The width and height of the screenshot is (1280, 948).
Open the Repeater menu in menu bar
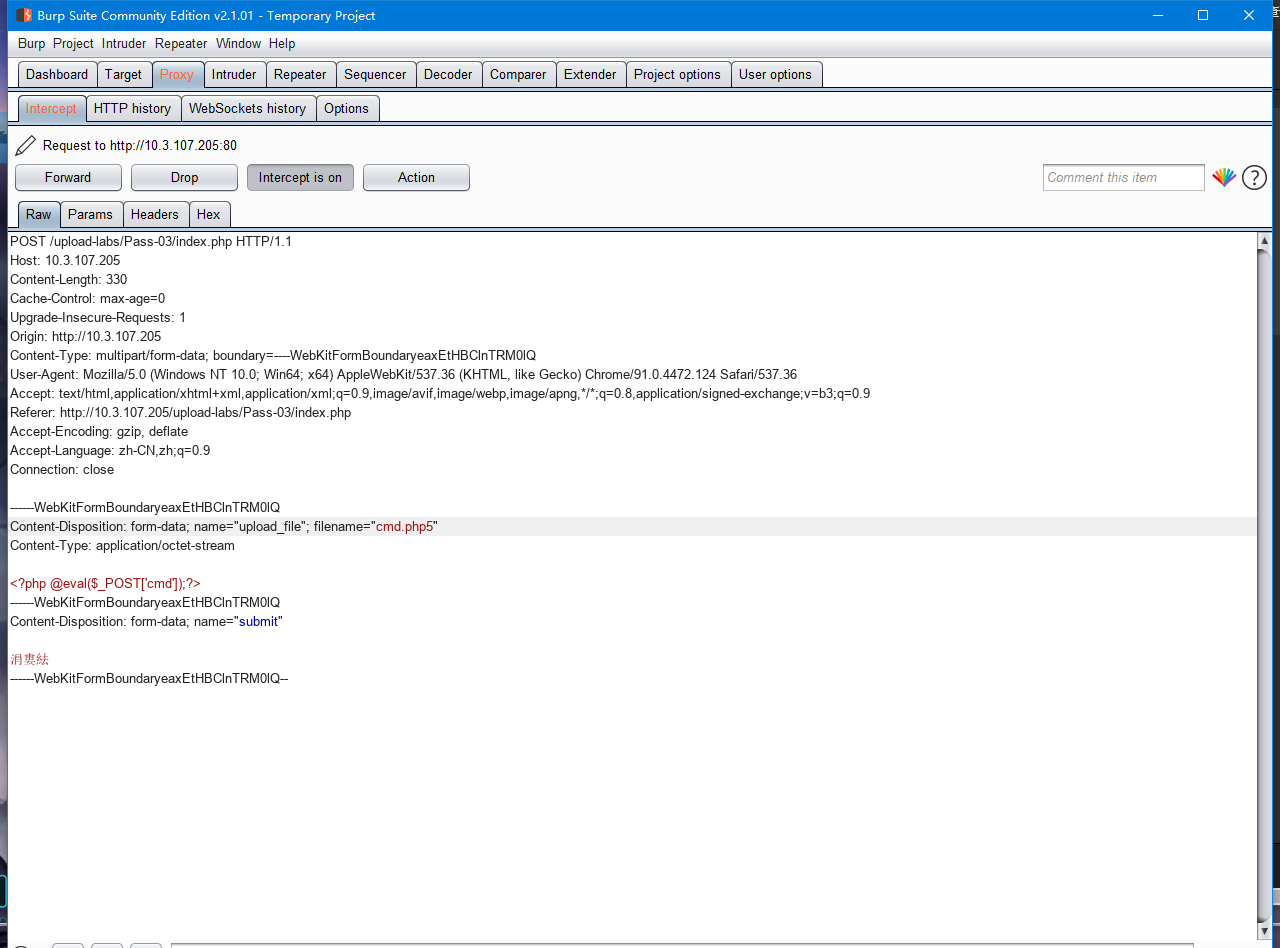click(x=181, y=43)
